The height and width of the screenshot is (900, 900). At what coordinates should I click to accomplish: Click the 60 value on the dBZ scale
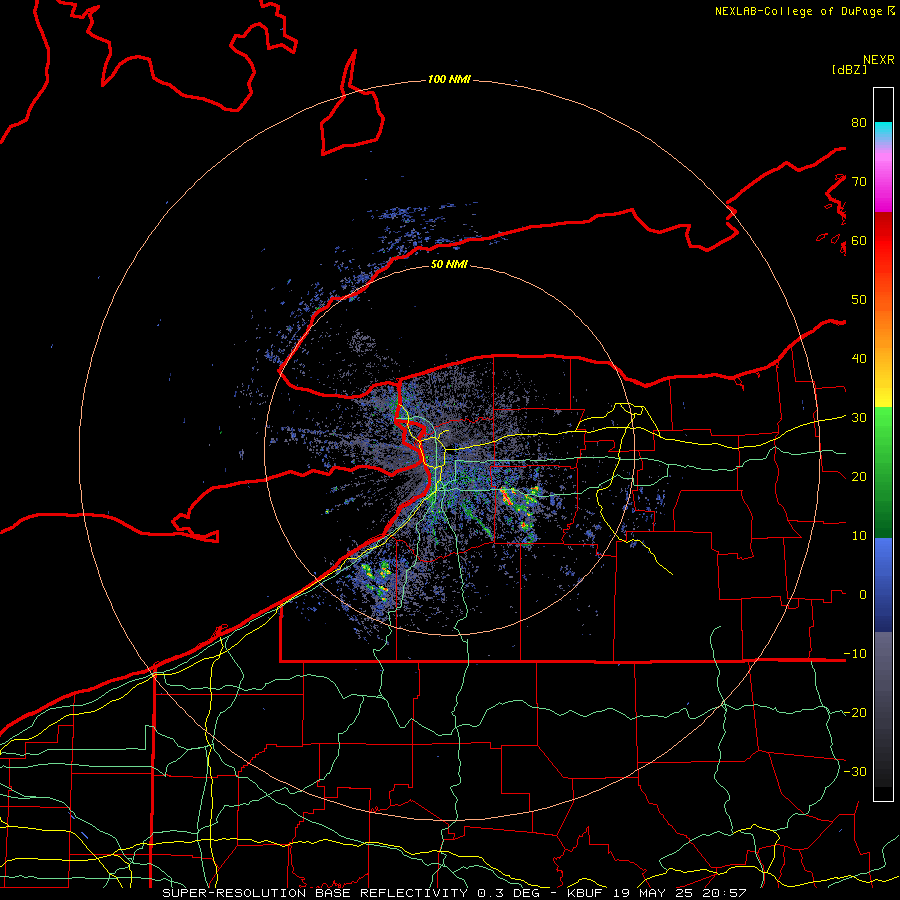coord(859,240)
